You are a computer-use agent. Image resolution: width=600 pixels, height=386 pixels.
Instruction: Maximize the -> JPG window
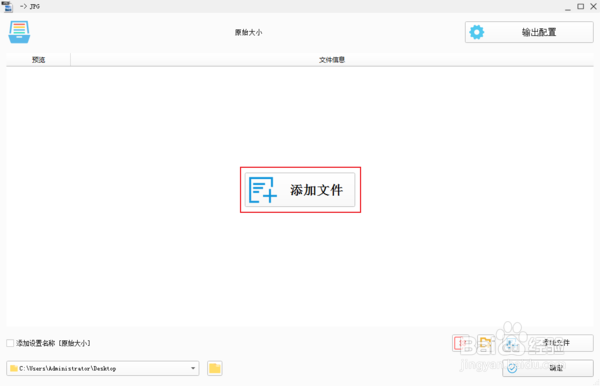[x=580, y=7]
